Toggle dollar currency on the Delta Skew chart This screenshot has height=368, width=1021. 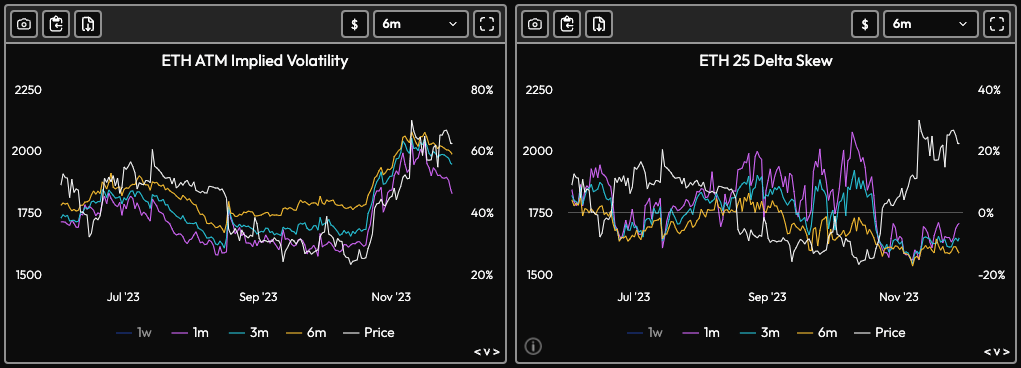[865, 24]
